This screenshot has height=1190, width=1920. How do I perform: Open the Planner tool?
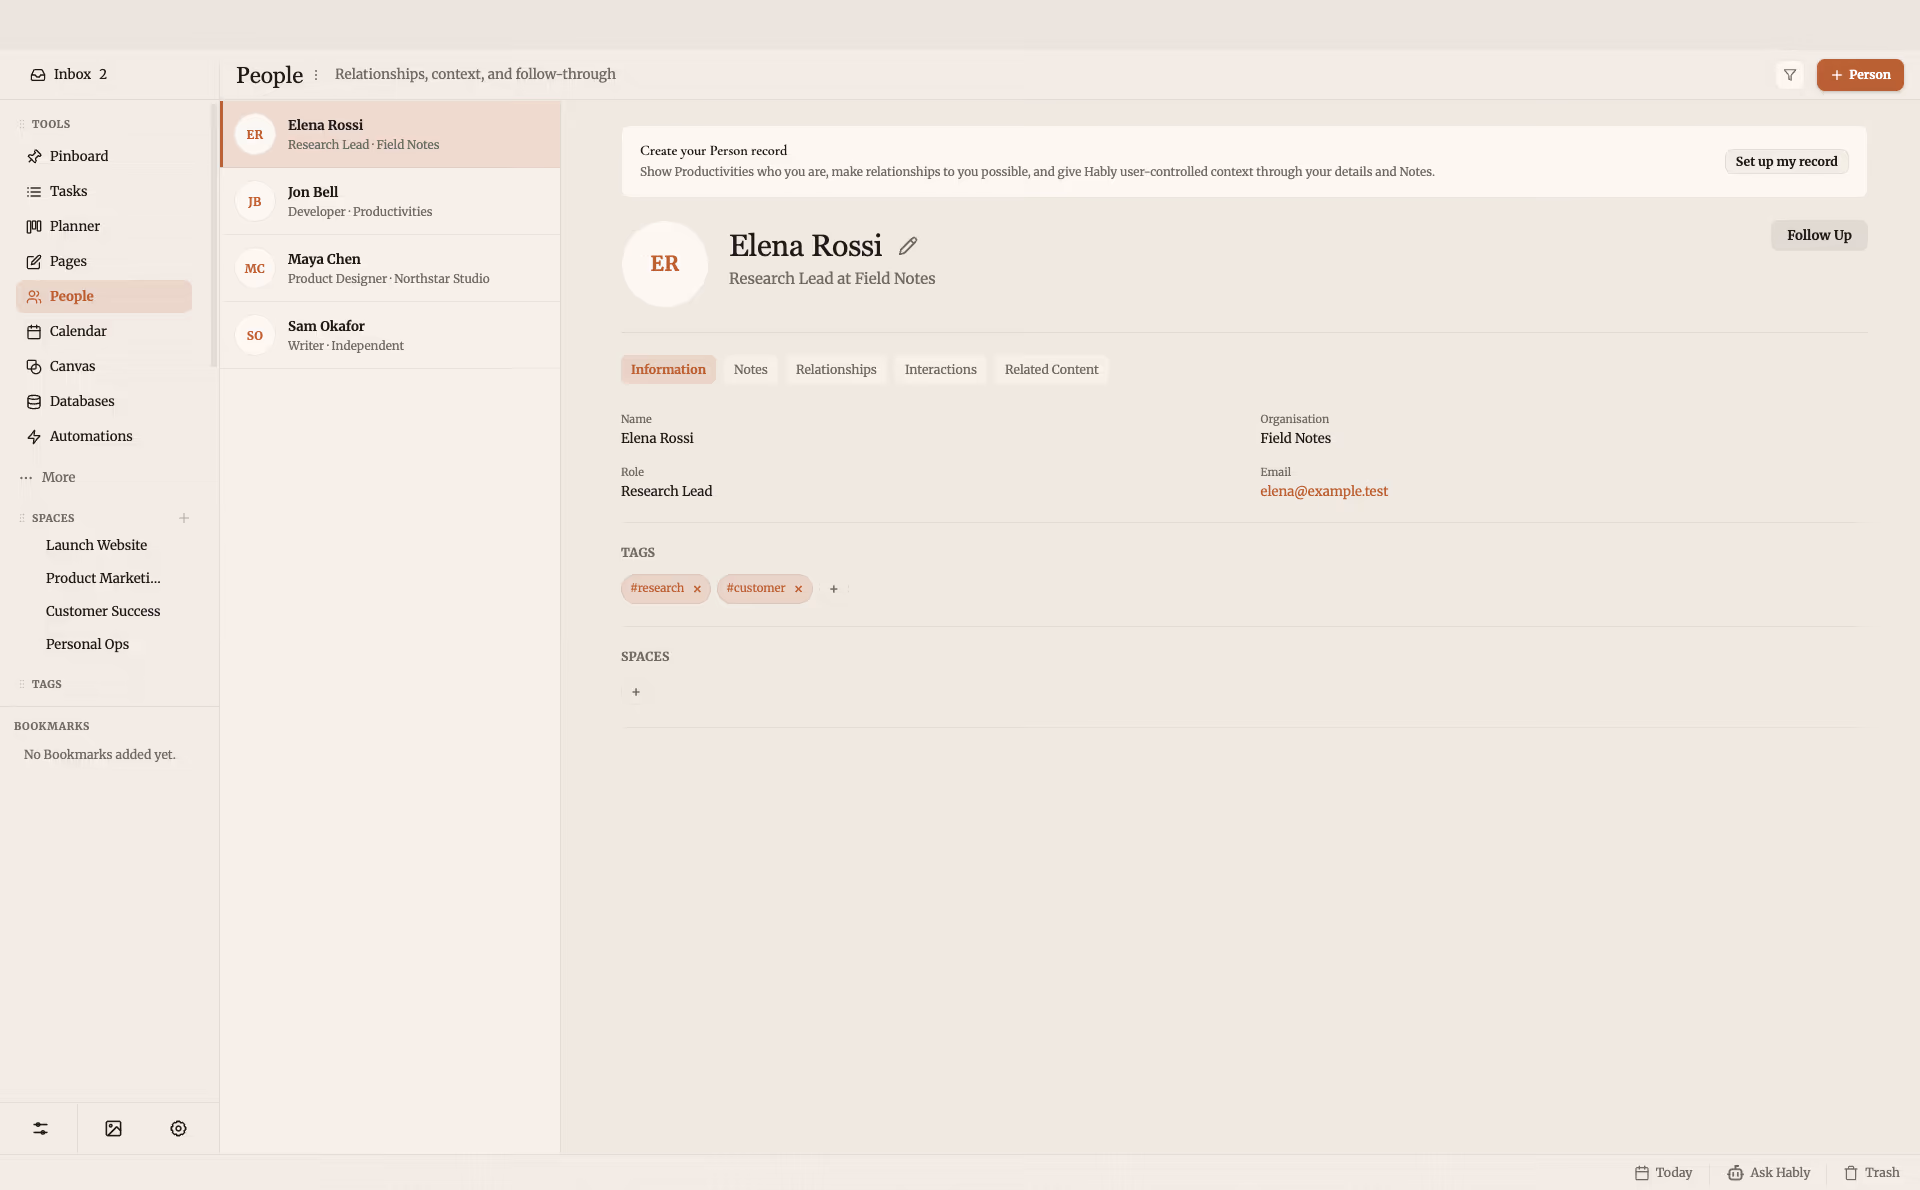(x=103, y=226)
